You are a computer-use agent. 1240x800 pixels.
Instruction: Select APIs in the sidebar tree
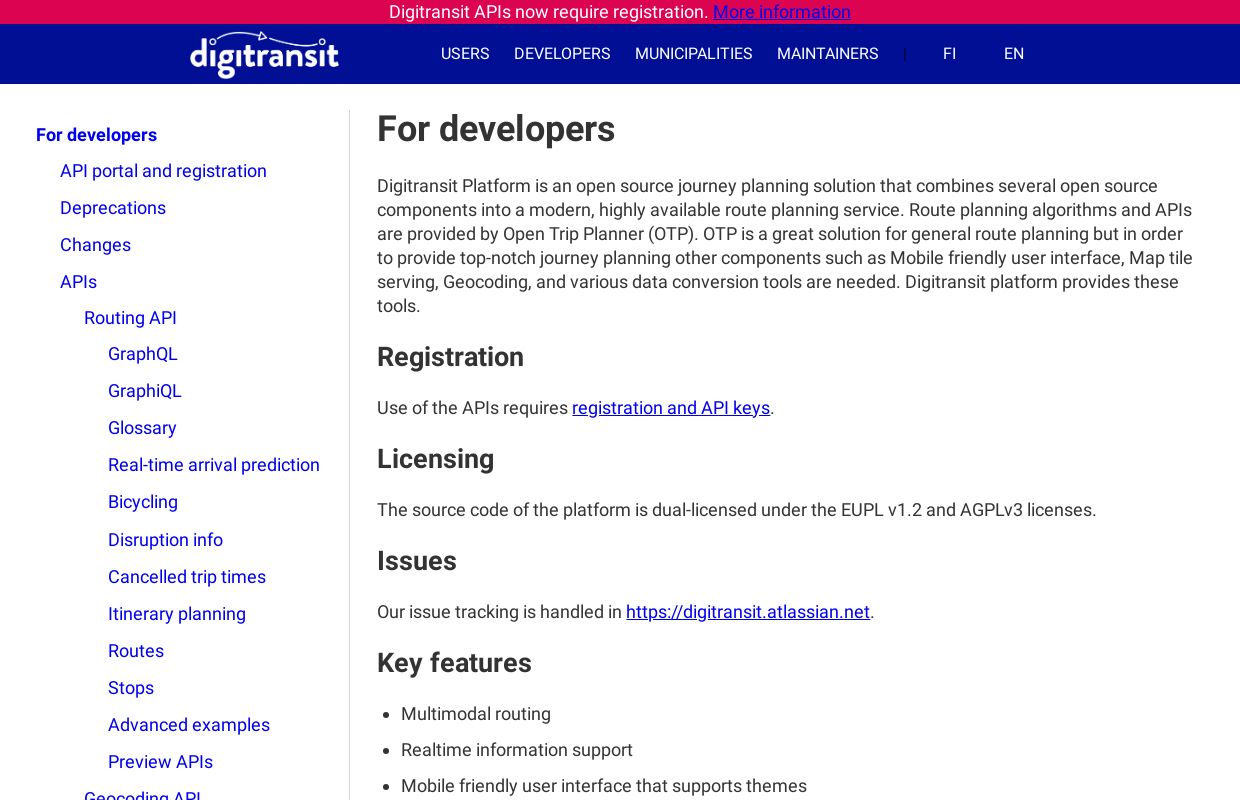(78, 282)
